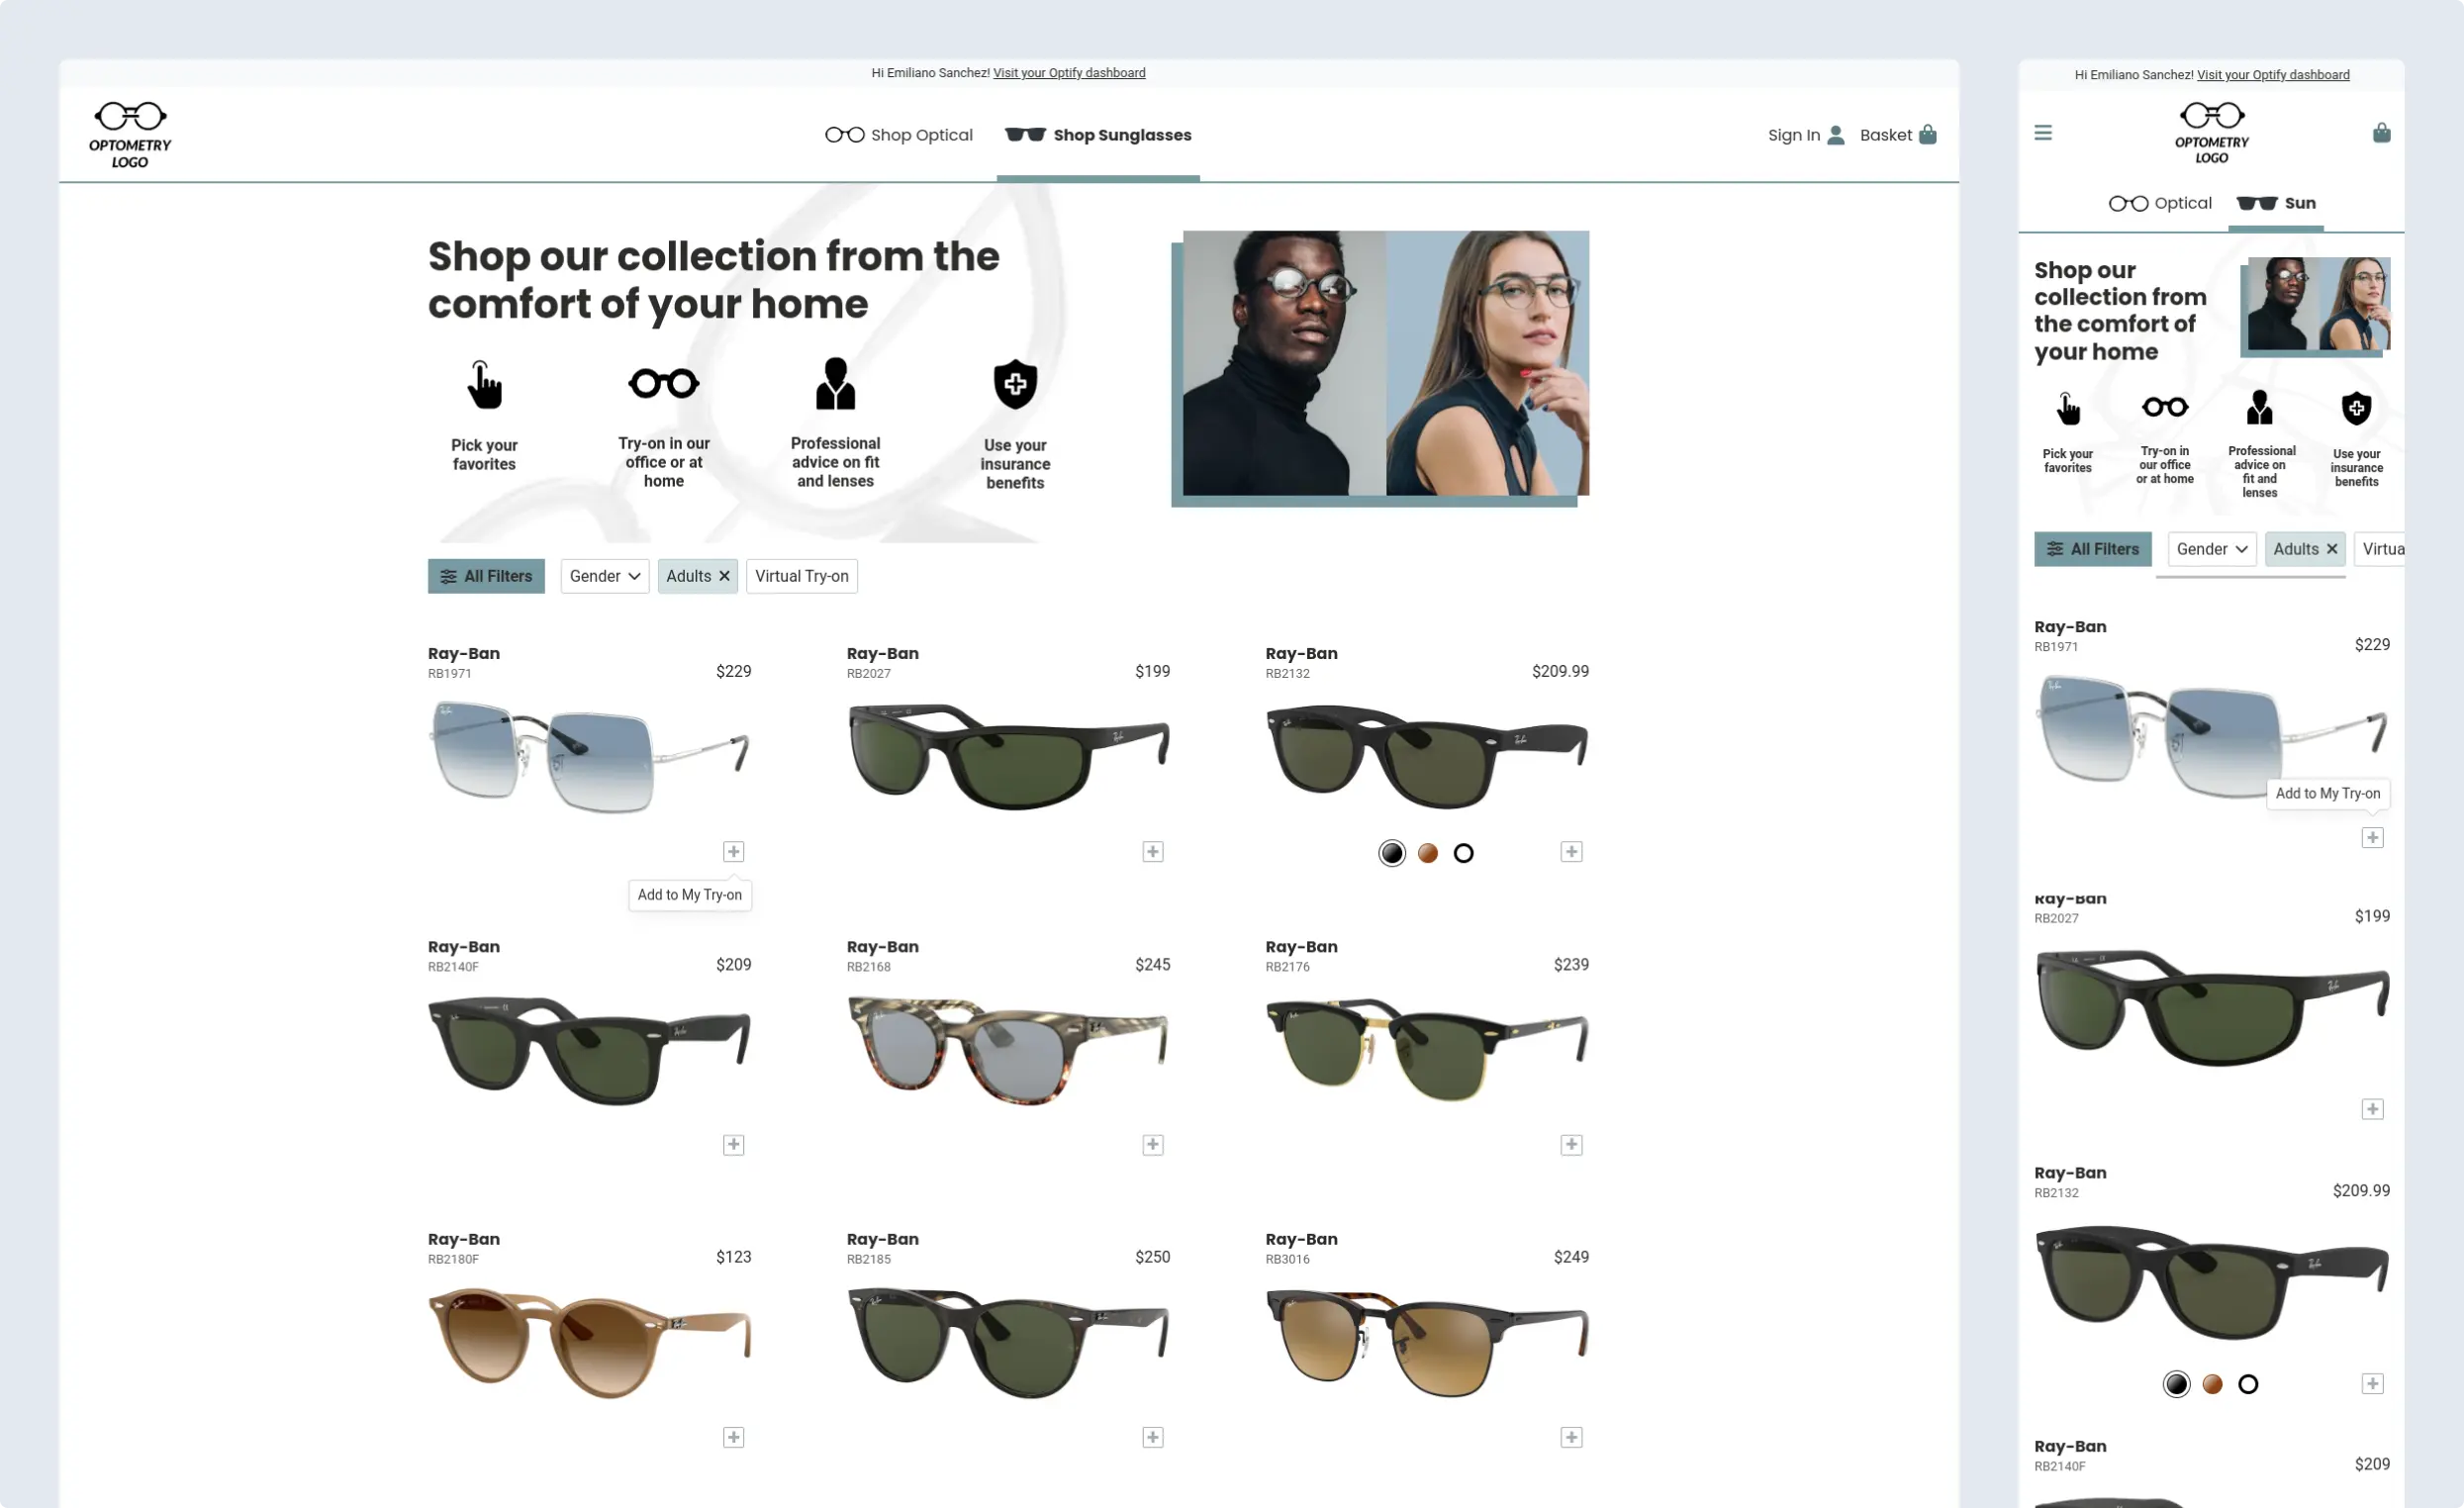This screenshot has width=2464, height=1508.
Task: Open the Gender dropdown filter
Action: (604, 576)
